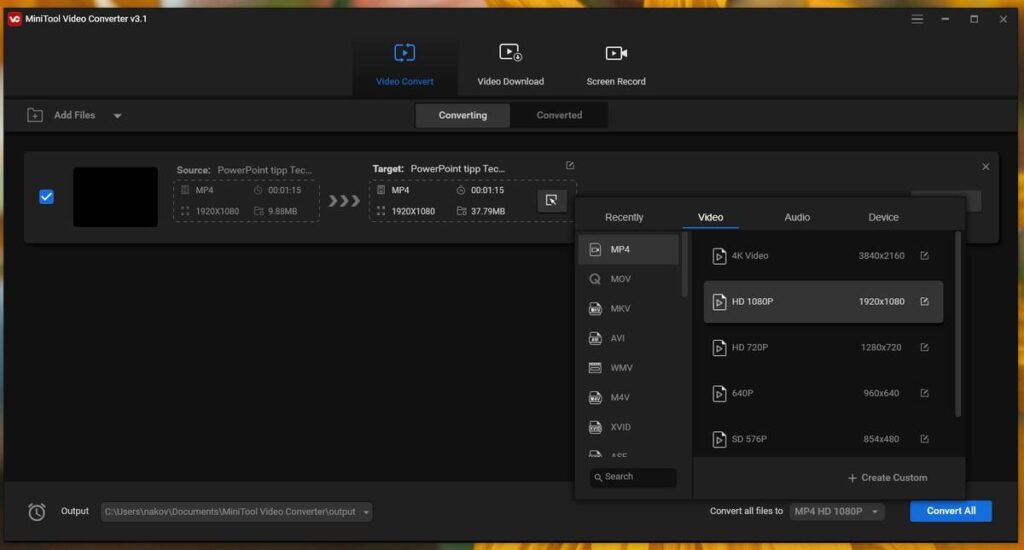The width and height of the screenshot is (1024, 550).
Task: Edit the 4K Video preset settings
Action: [x=924, y=256]
